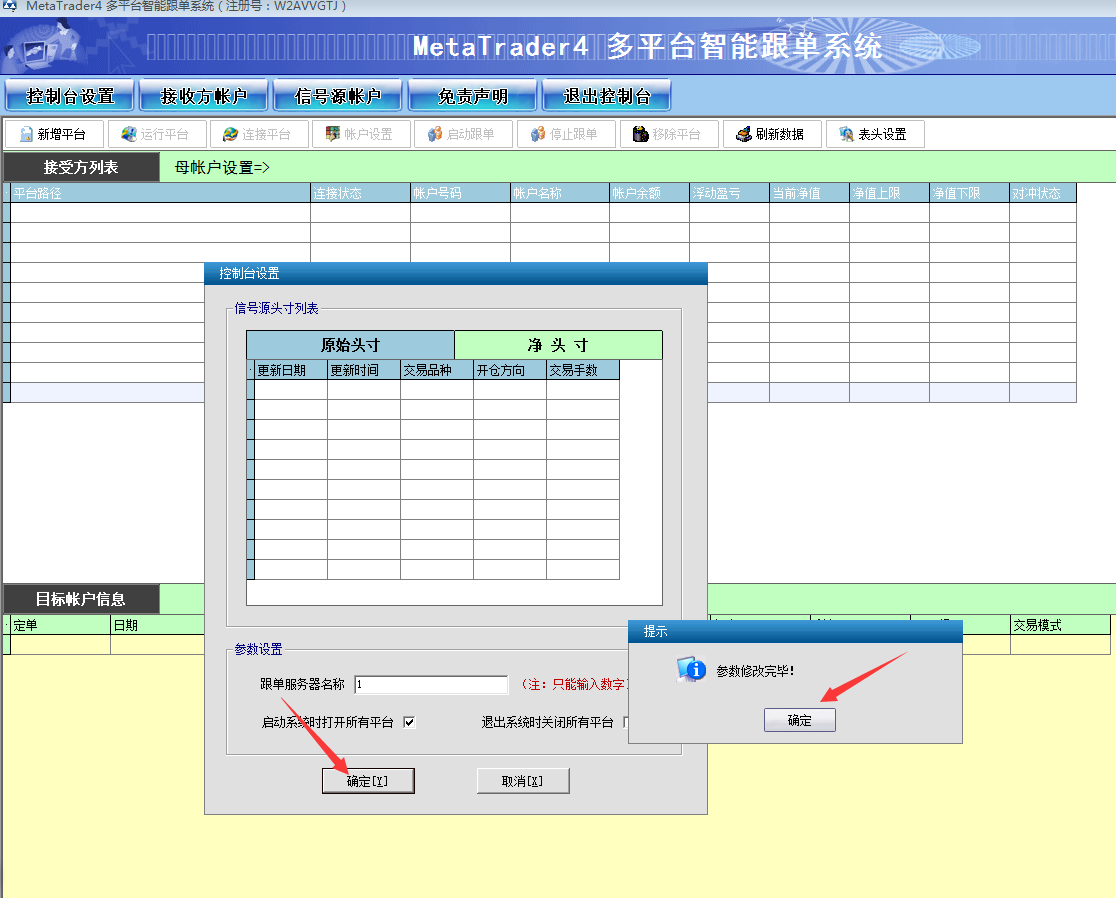Viewport: 1116px width, 898px height.
Task: Toggle 启动系统时打开所有平台 checkbox
Action: 409,722
